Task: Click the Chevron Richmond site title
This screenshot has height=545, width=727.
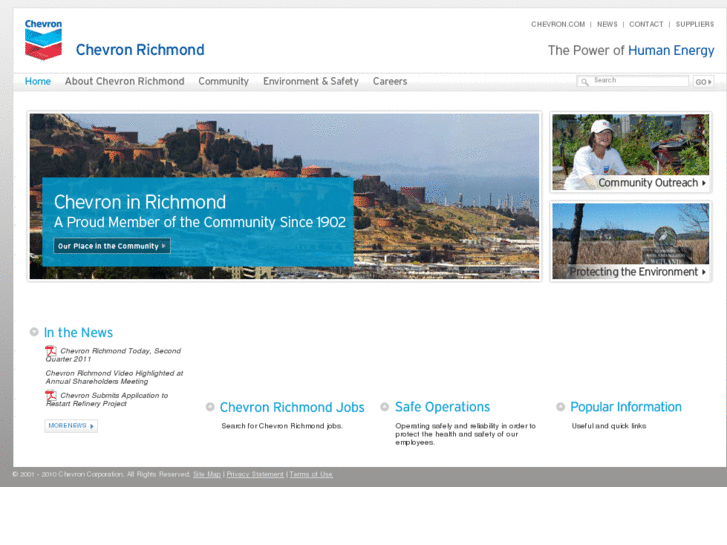Action: pyautogui.click(x=140, y=50)
